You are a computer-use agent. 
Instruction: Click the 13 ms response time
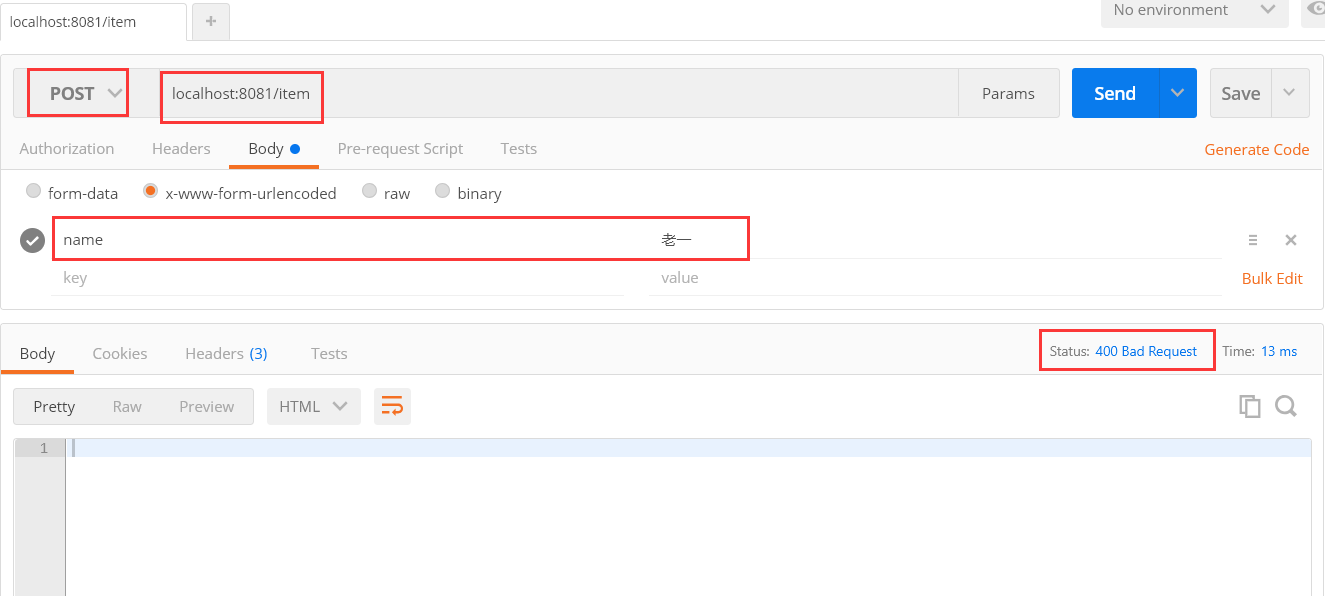(x=1279, y=351)
